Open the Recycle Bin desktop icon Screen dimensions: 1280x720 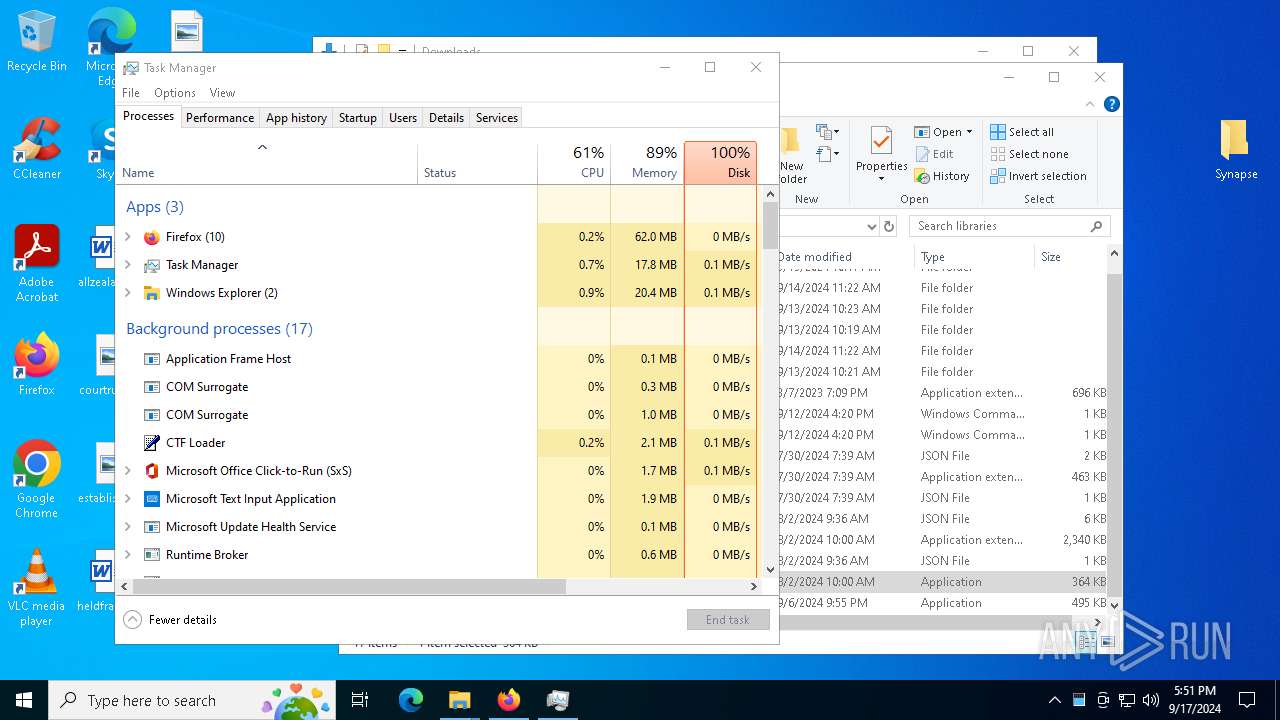pyautogui.click(x=37, y=41)
